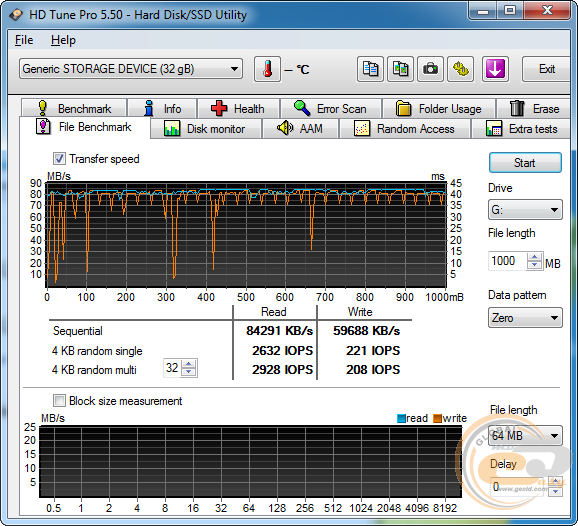Image resolution: width=578 pixels, height=526 pixels.
Task: Increase 4 KB random multi queue depth
Action: click(x=189, y=364)
